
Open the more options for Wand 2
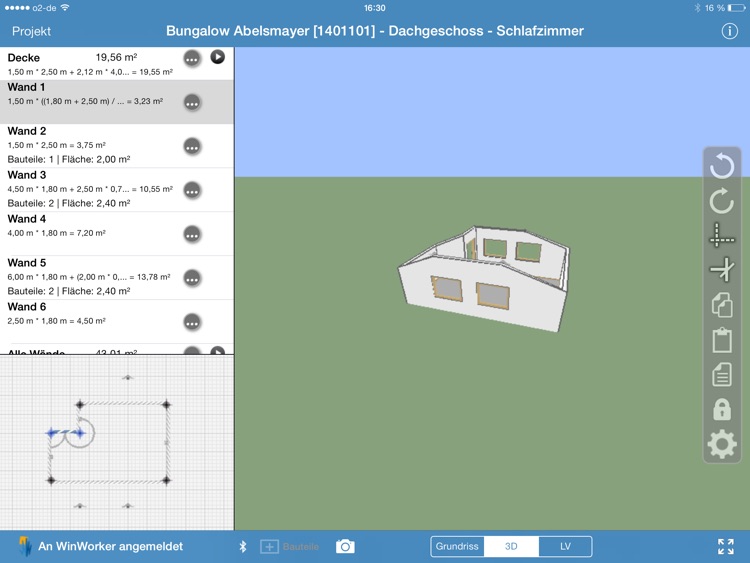click(x=192, y=147)
